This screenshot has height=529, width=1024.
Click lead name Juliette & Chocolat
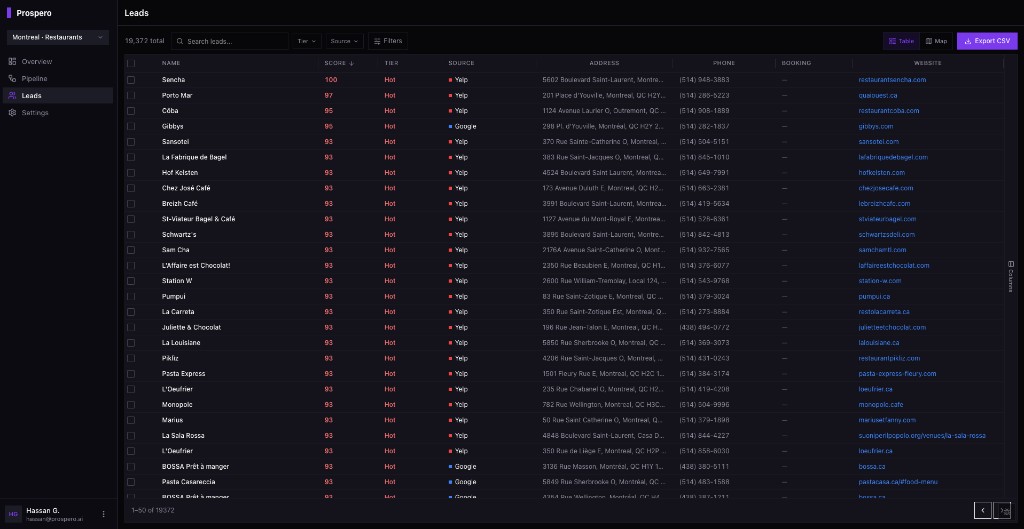(x=191, y=327)
